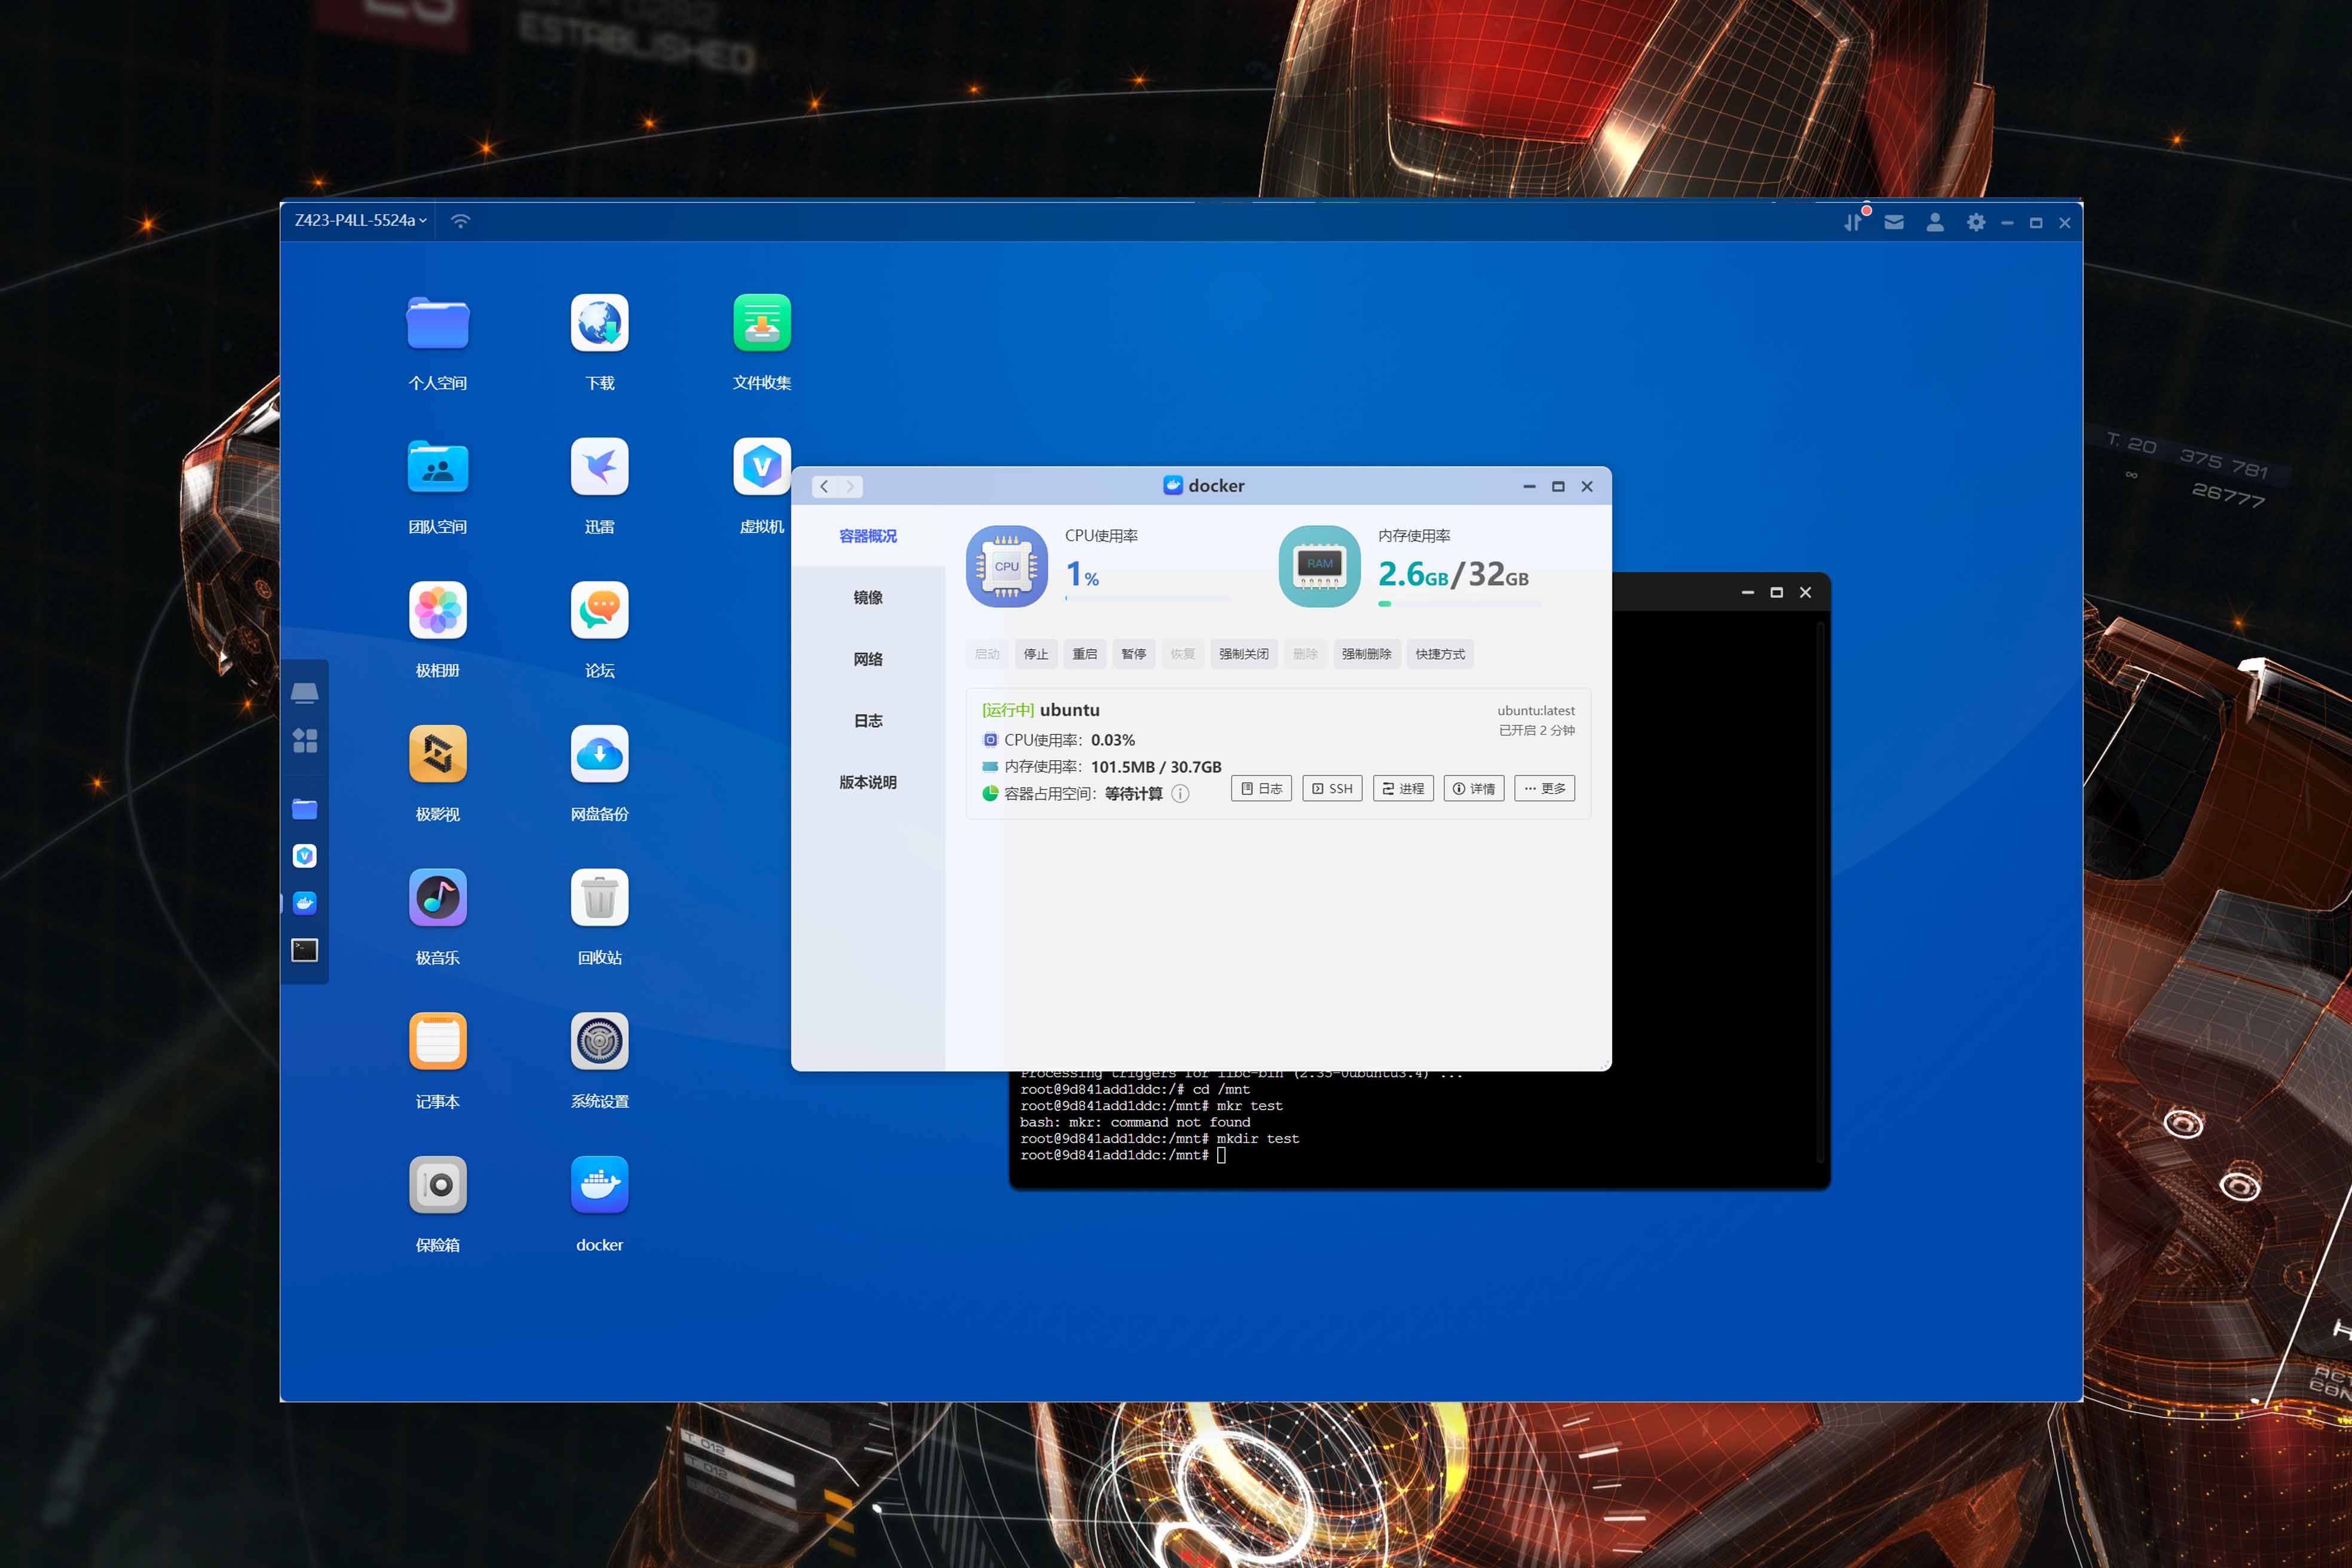Viewport: 2352px width, 1568px height.
Task: Launch the 极影视 video app
Action: click(x=437, y=754)
